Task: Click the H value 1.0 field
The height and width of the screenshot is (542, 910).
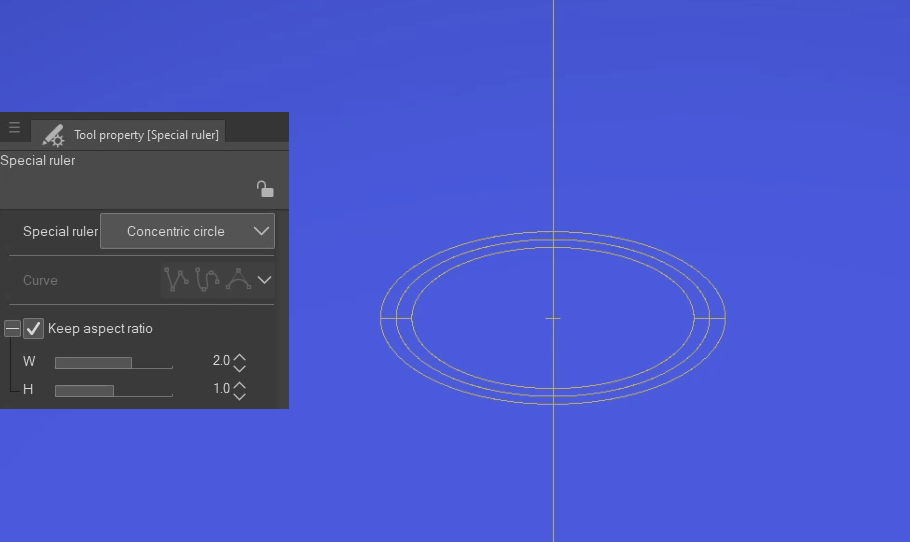Action: (221, 388)
